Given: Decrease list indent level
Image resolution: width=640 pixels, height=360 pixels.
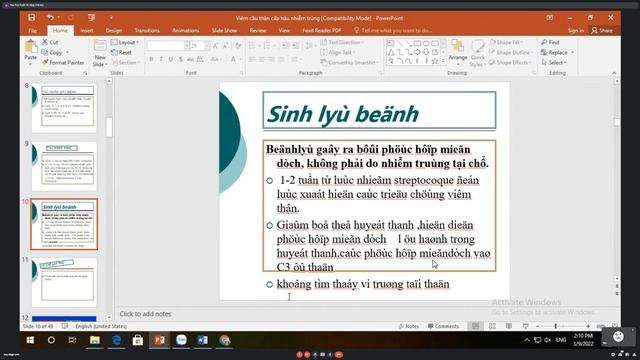Looking at the screenshot, I should (x=285, y=45).
